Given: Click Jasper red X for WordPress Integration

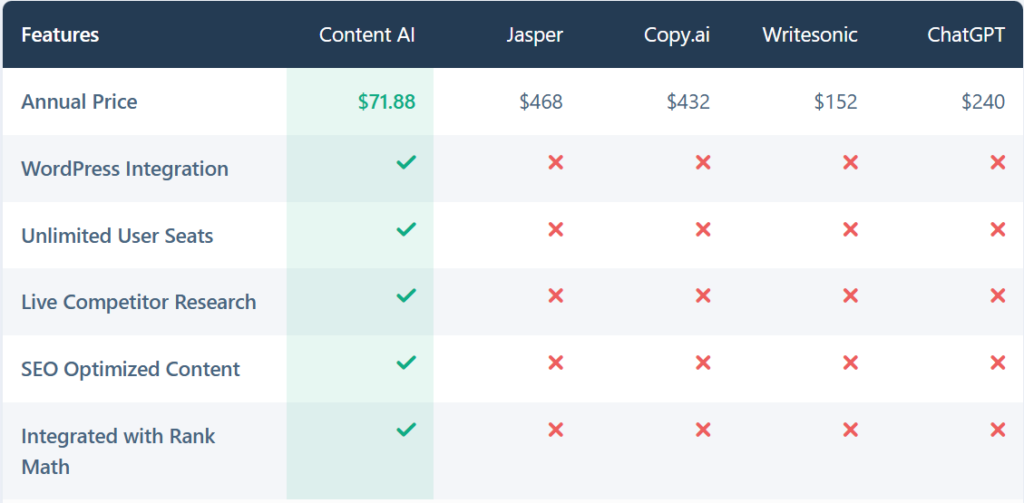Looking at the screenshot, I should 556,162.
